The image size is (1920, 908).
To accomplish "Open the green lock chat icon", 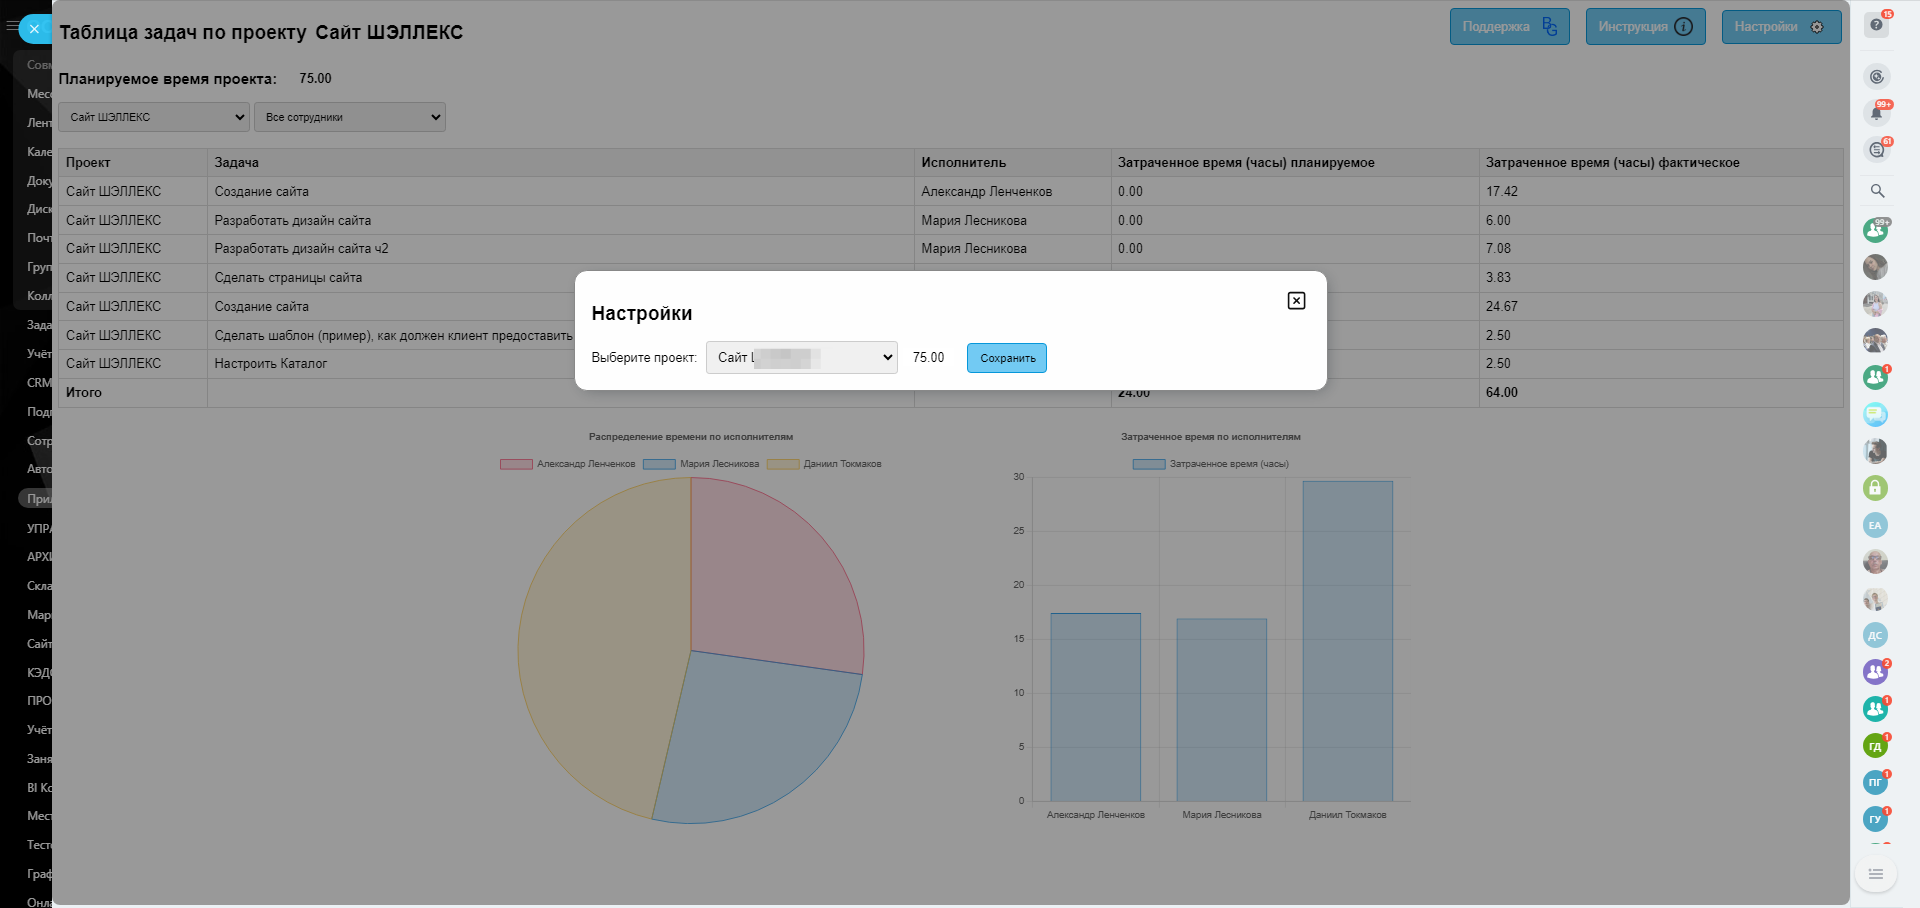I will pyautogui.click(x=1875, y=488).
